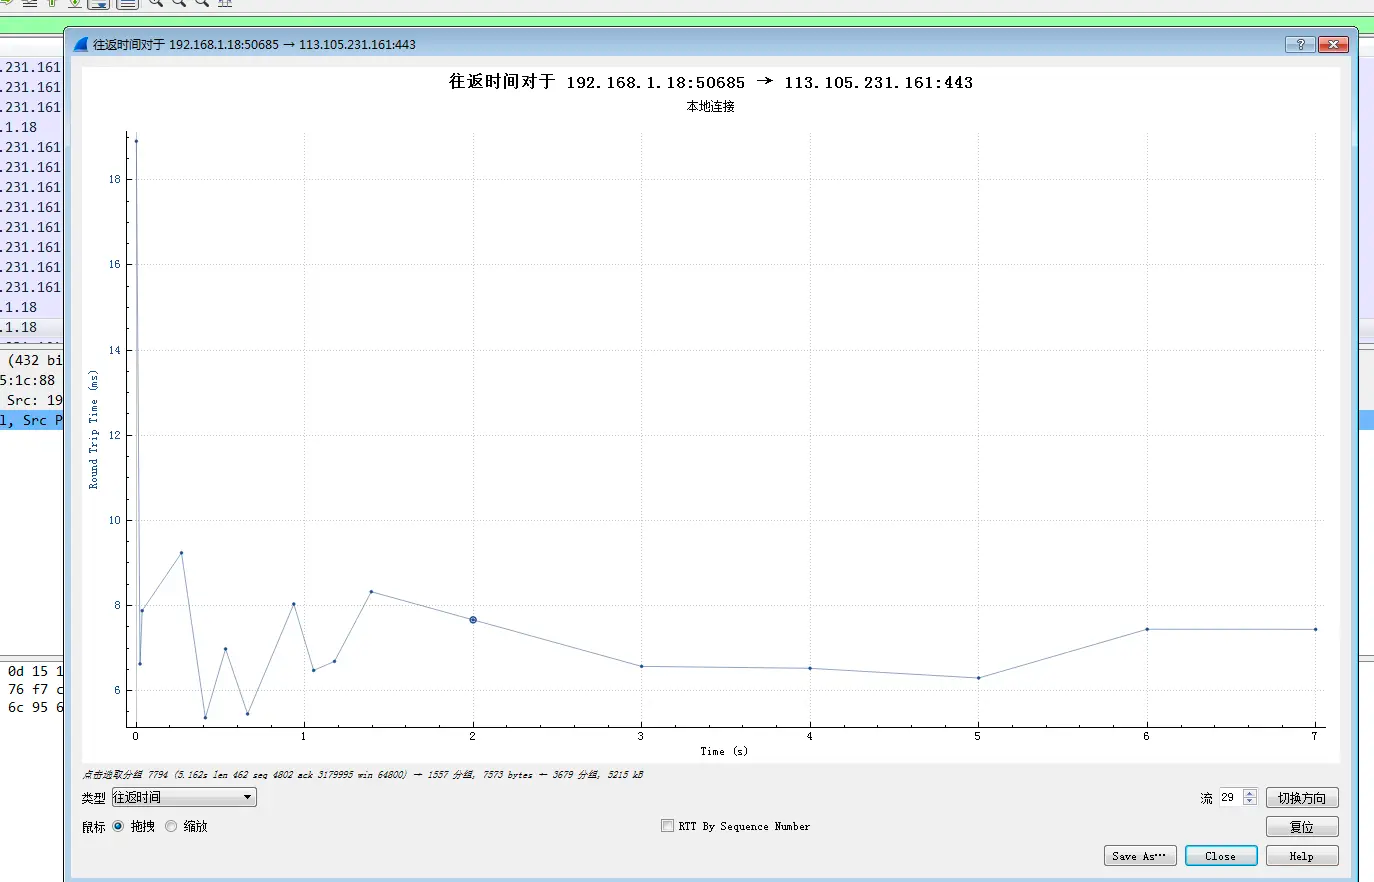Click the highlighted data point on the RTT graph
The width and height of the screenshot is (1374, 882).
(x=472, y=619)
